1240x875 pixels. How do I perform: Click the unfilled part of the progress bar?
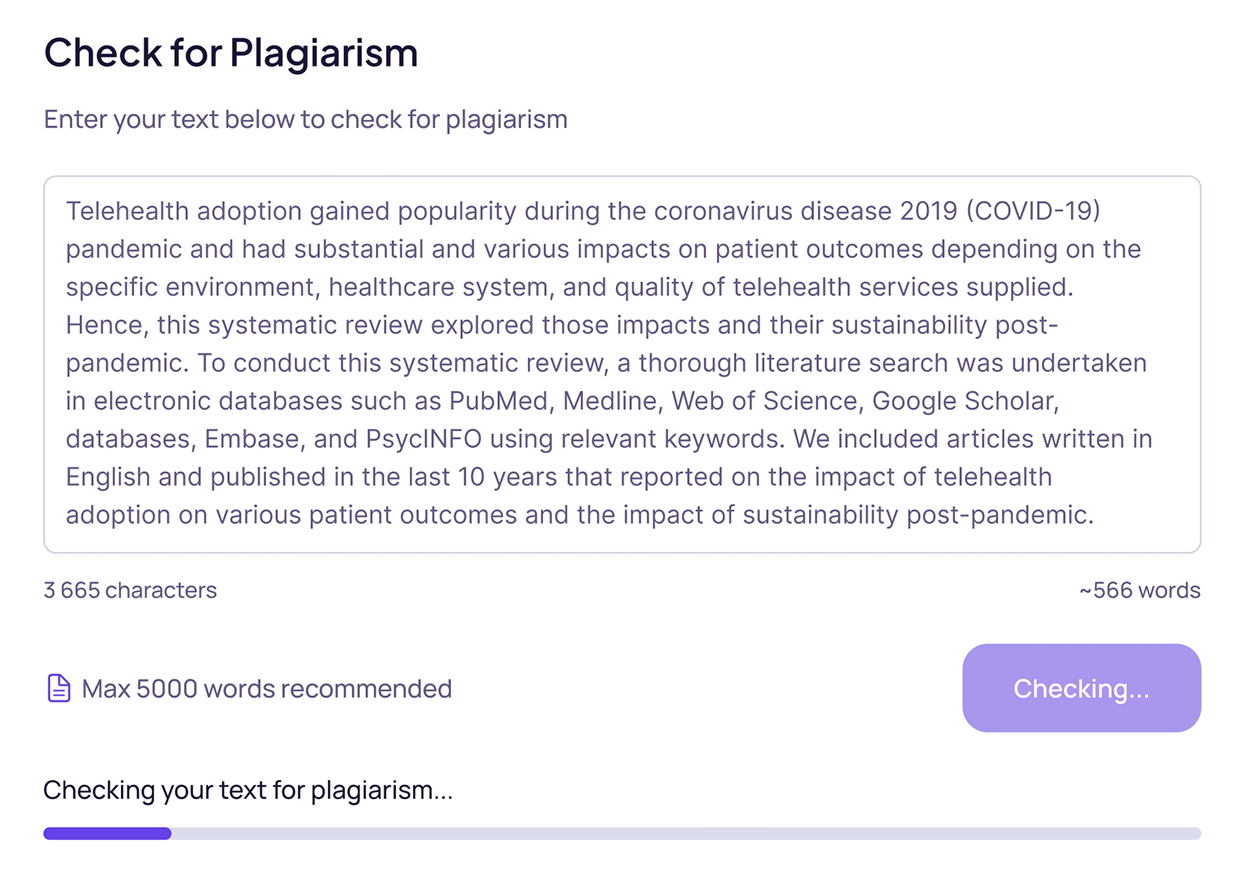685,833
